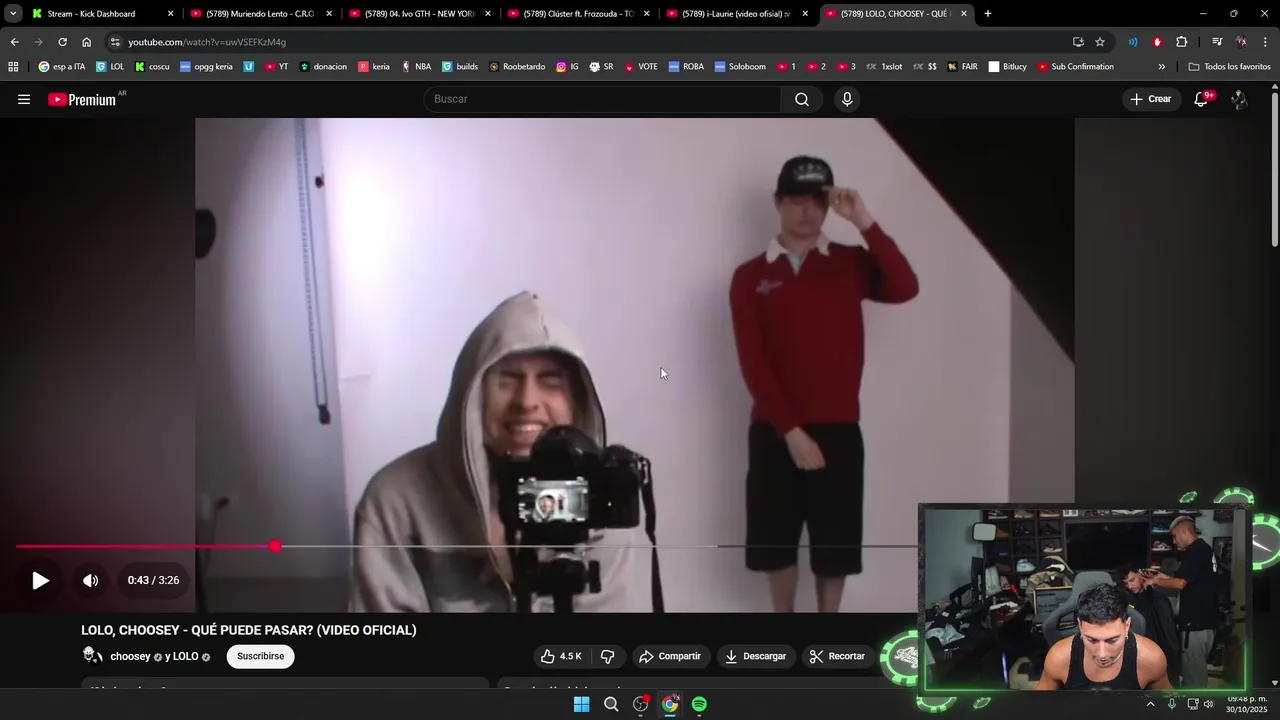Open the Roobetardo bookmark

coord(517,67)
